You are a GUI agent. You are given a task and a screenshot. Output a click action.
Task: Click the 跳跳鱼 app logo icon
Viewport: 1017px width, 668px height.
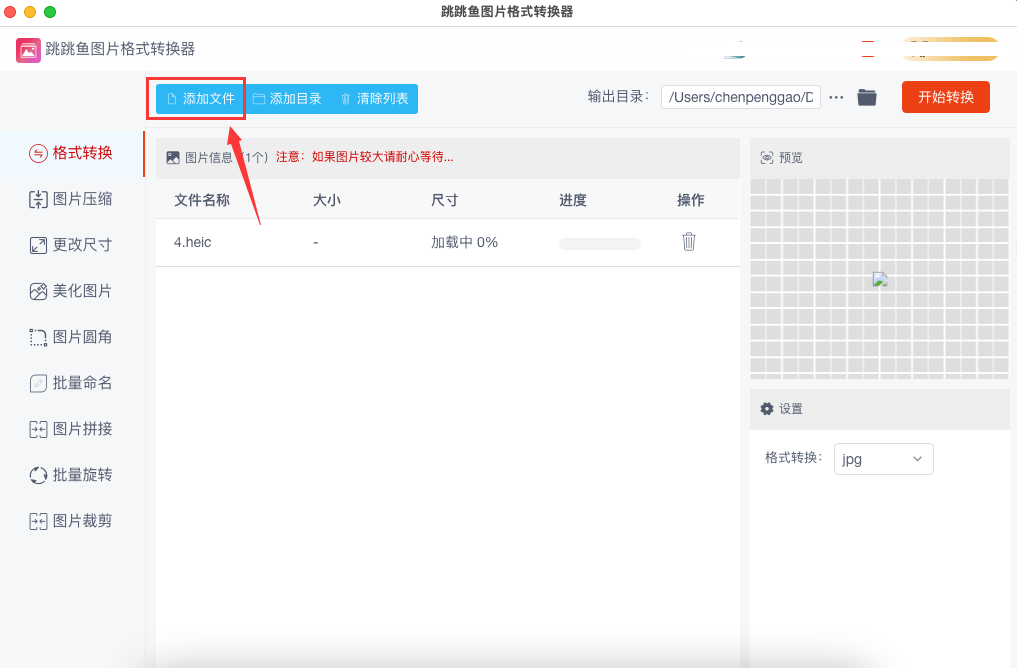click(x=28, y=49)
